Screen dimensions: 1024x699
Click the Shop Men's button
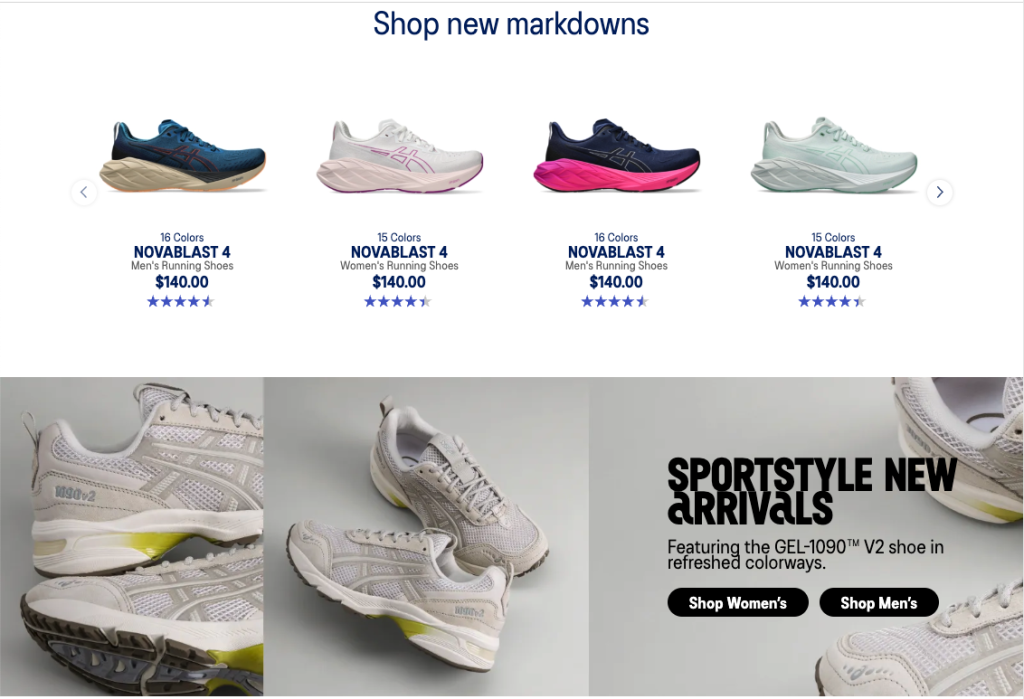coord(878,602)
